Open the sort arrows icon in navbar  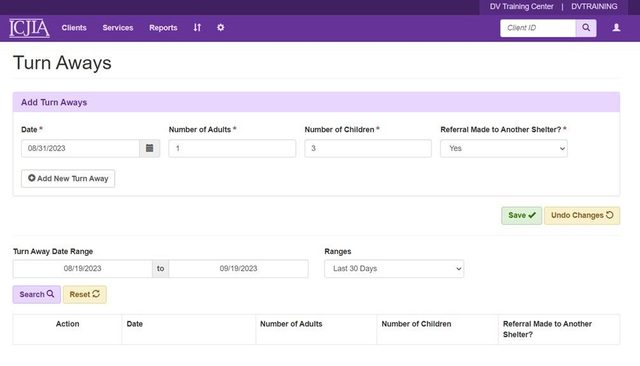[x=197, y=28]
